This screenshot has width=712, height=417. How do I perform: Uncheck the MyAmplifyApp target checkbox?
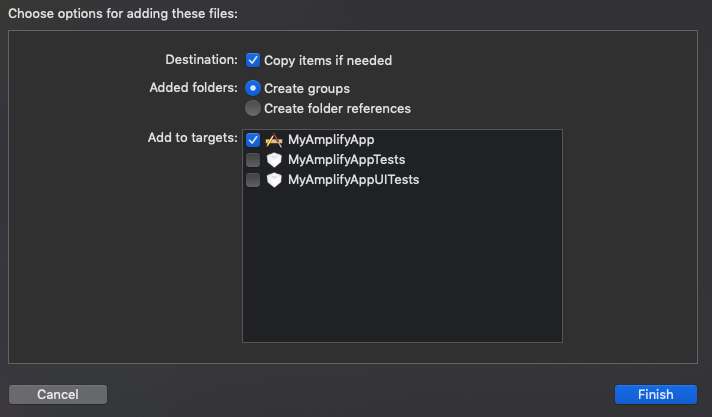coord(253,140)
